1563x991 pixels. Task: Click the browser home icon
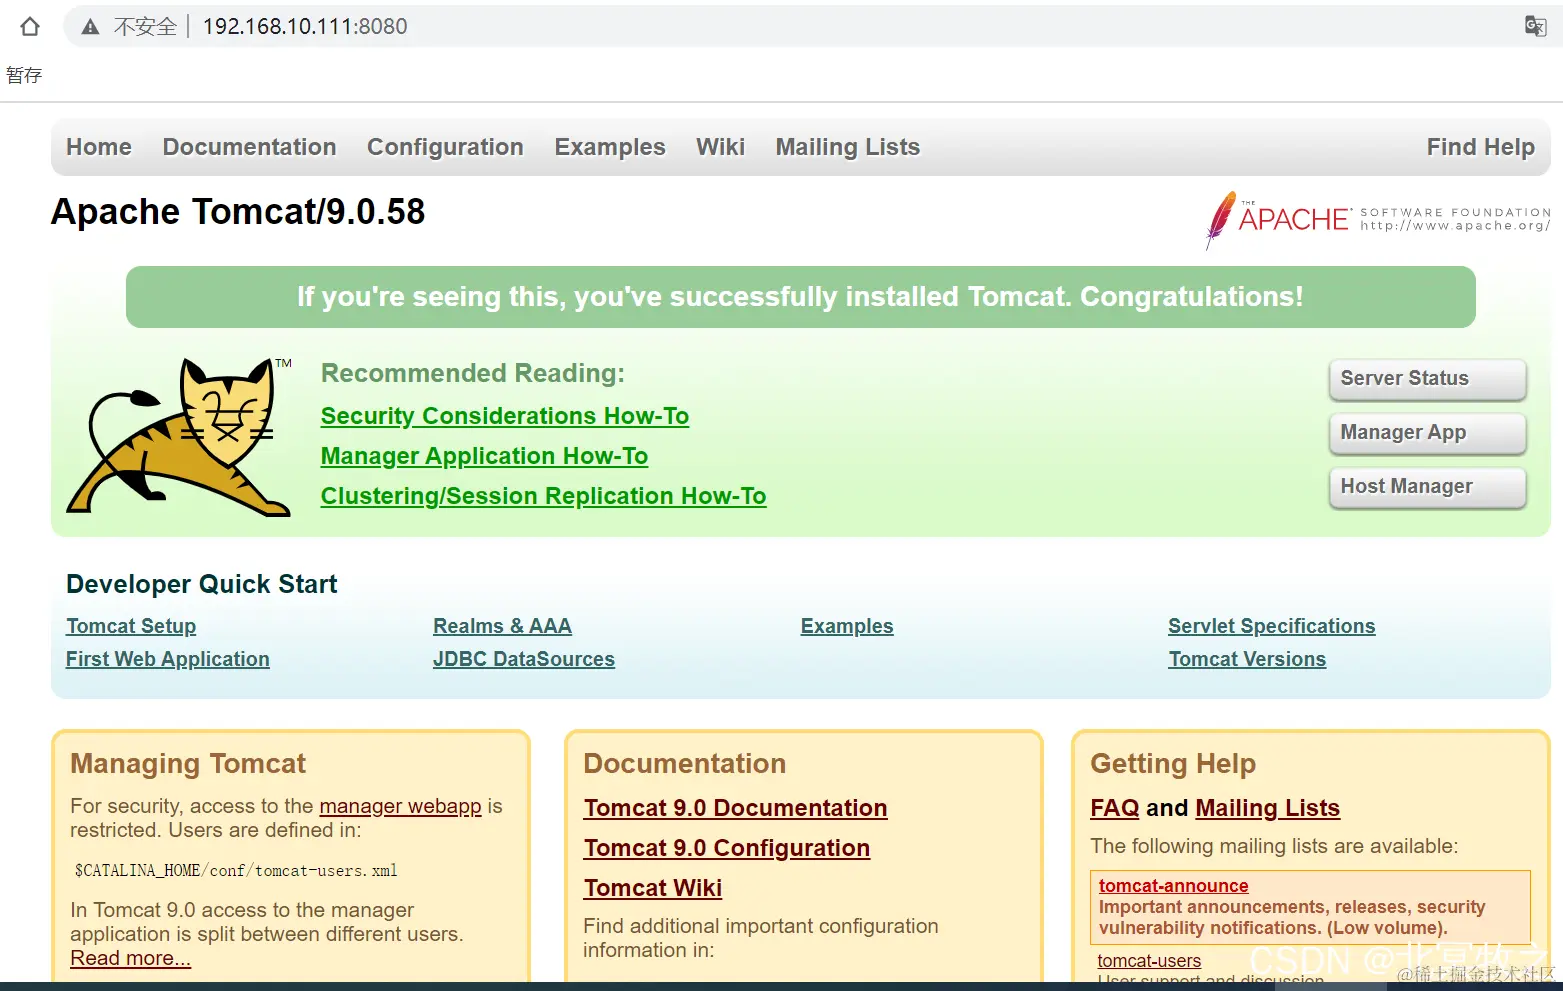click(30, 27)
